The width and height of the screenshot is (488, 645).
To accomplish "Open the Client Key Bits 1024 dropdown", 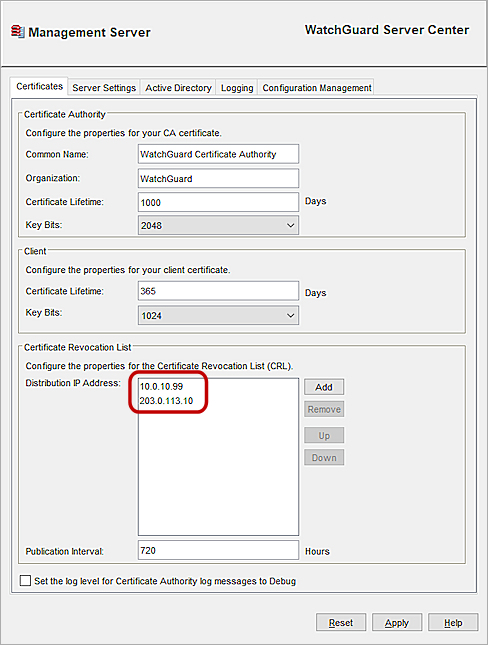I will pyautogui.click(x=218, y=316).
